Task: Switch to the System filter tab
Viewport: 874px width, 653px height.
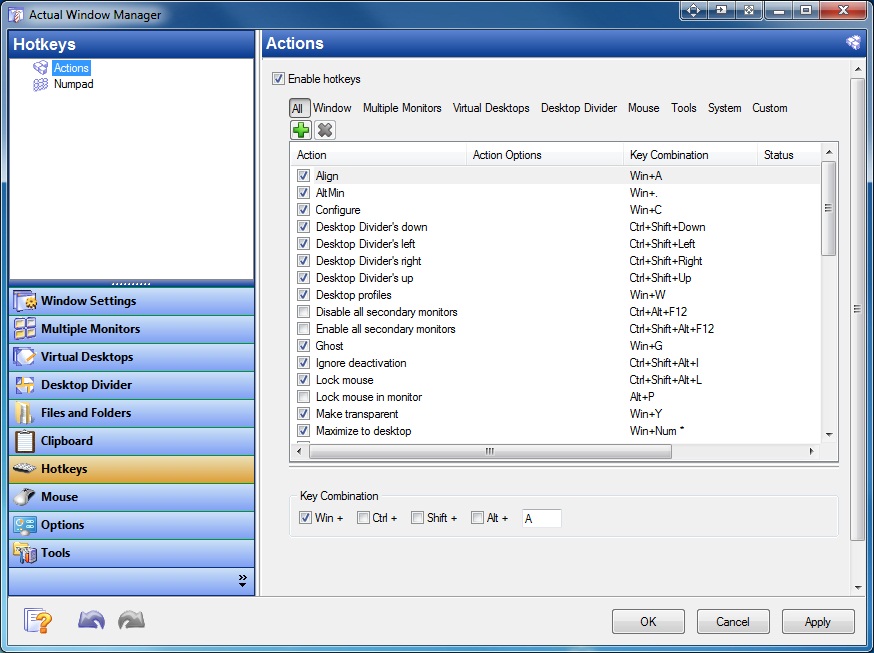Action: click(724, 108)
